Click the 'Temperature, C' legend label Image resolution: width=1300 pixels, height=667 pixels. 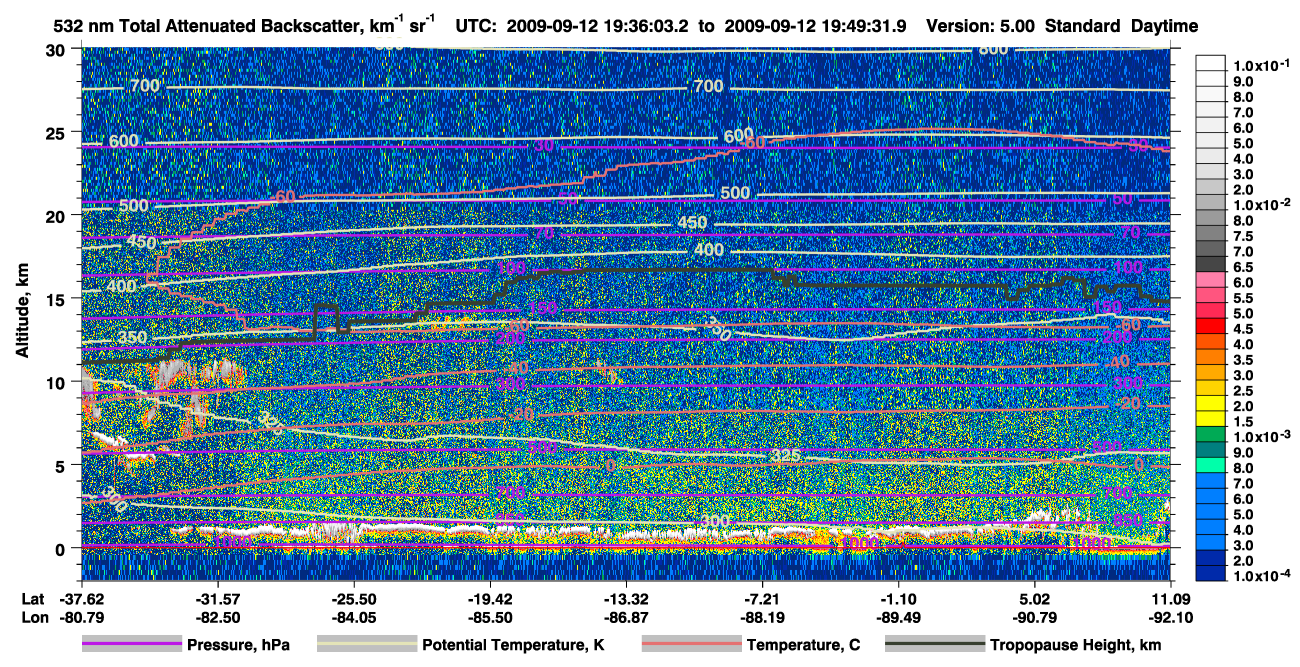tap(803, 646)
